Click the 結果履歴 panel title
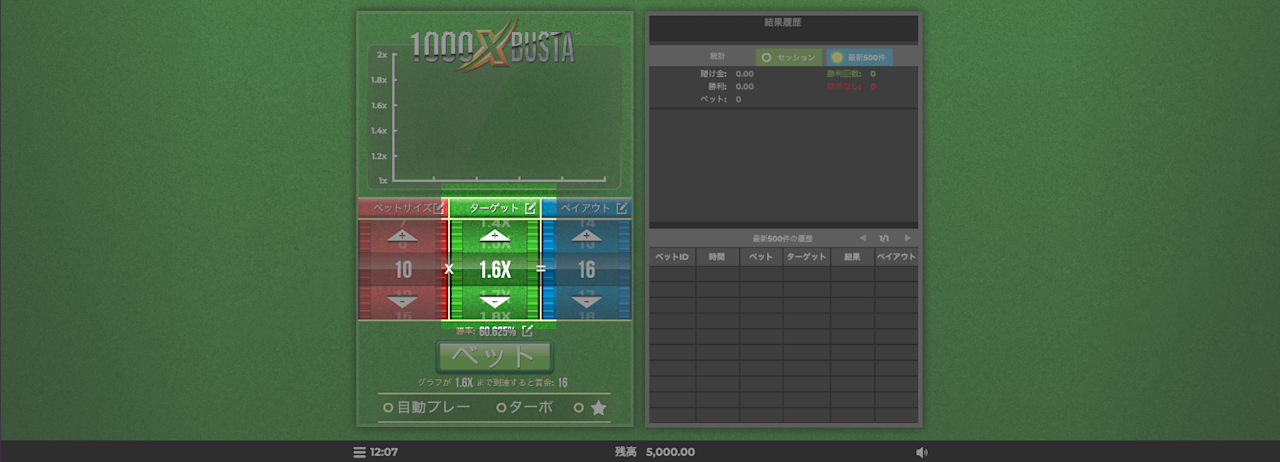This screenshot has width=1280, height=462. tap(783, 21)
